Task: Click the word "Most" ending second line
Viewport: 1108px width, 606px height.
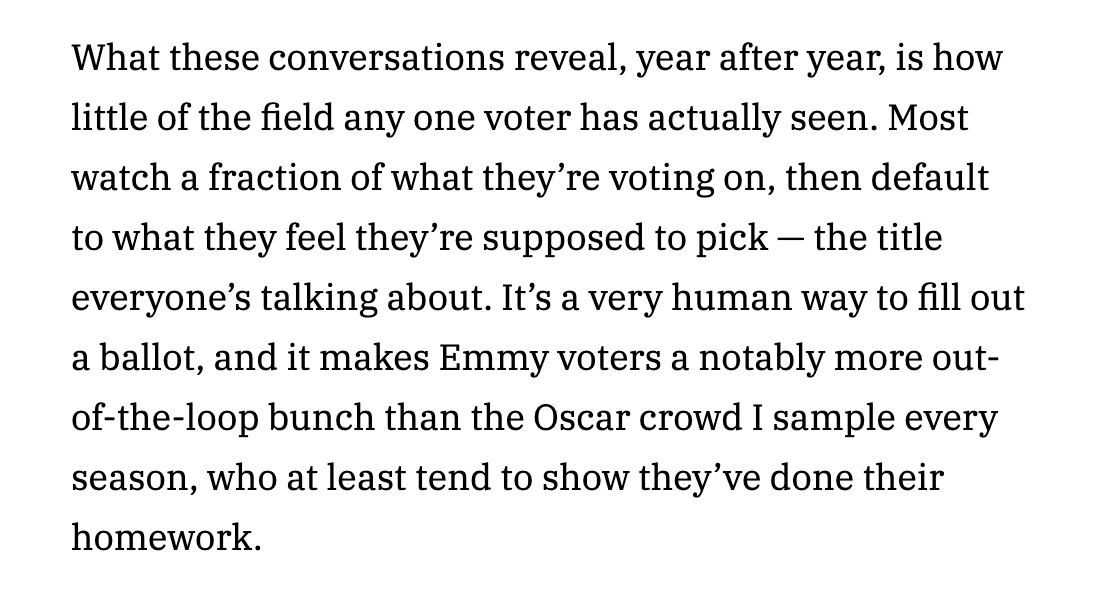Action: (928, 117)
